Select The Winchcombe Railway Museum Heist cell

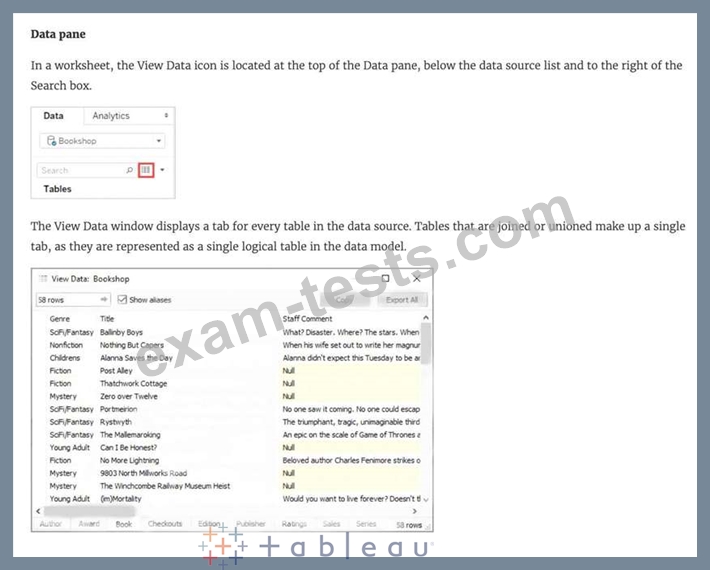[x=165, y=486]
